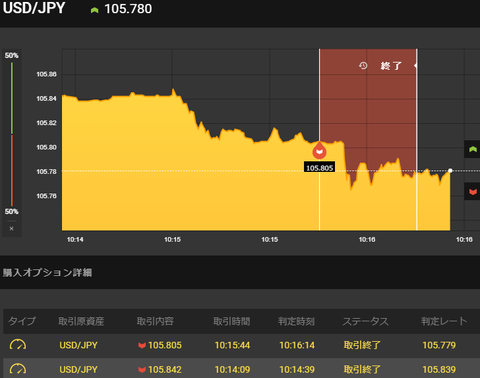Sort by the タイプ column header
Image resolution: width=480 pixels, height=378 pixels.
coord(22,321)
